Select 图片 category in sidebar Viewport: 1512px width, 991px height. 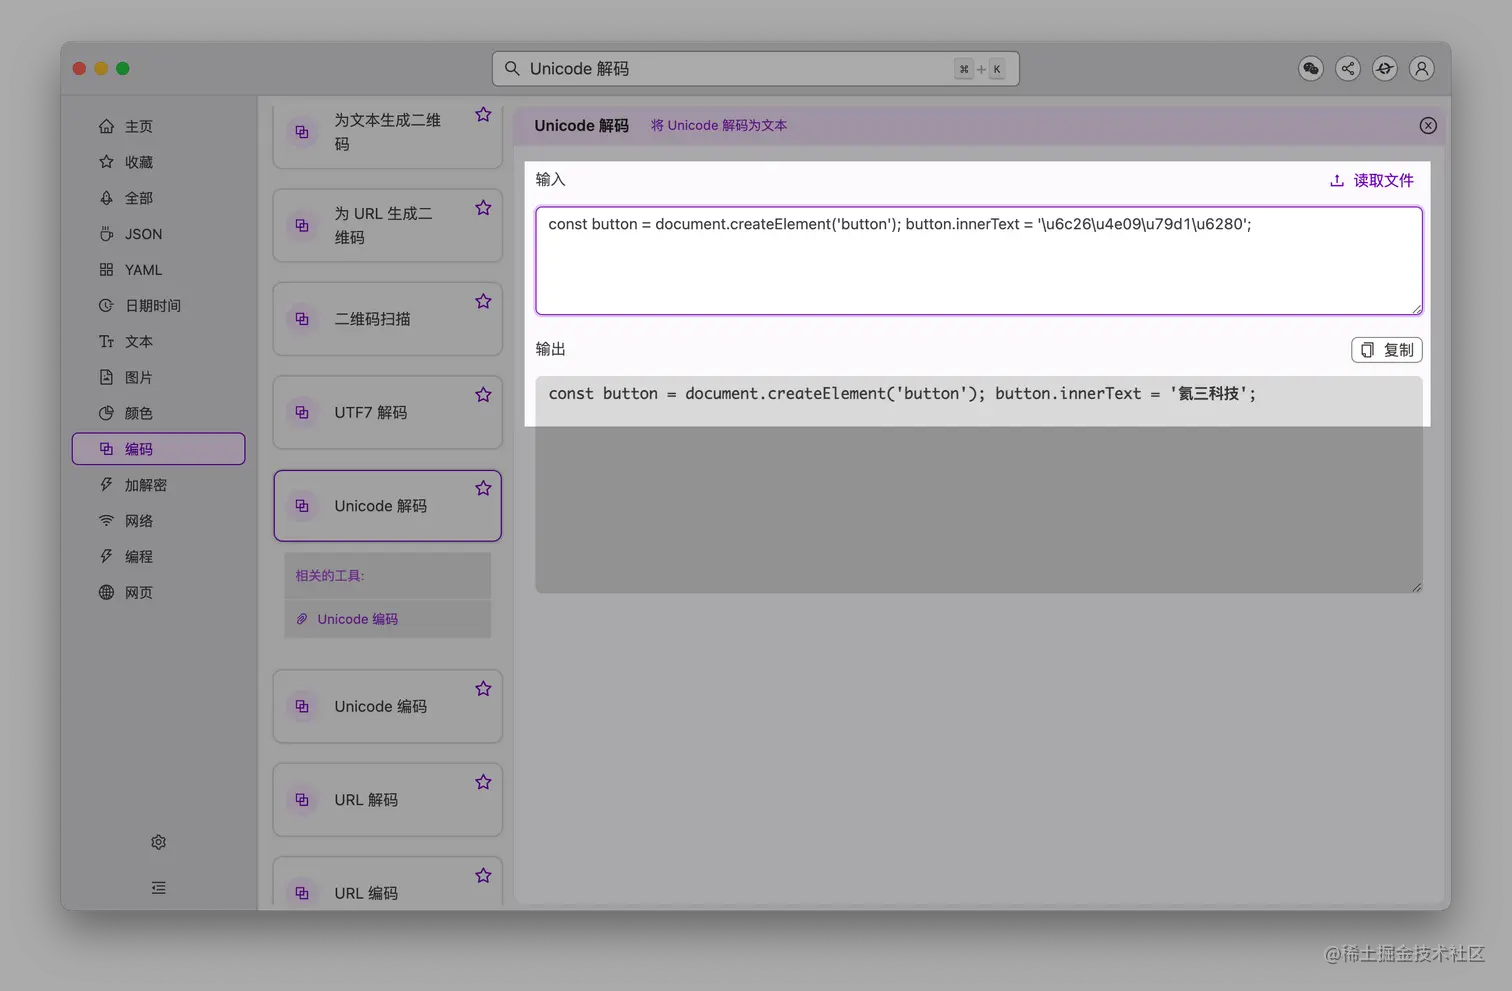158,377
